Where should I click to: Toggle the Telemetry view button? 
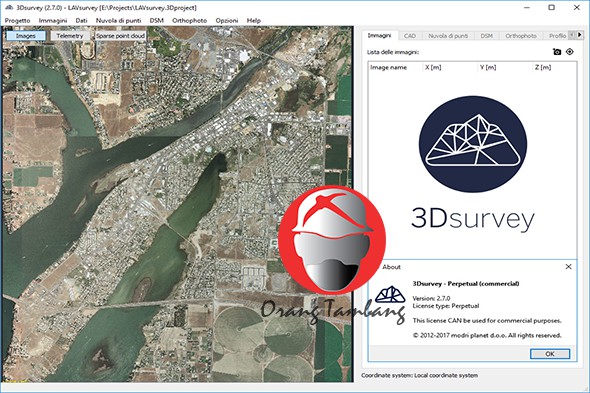[70, 36]
